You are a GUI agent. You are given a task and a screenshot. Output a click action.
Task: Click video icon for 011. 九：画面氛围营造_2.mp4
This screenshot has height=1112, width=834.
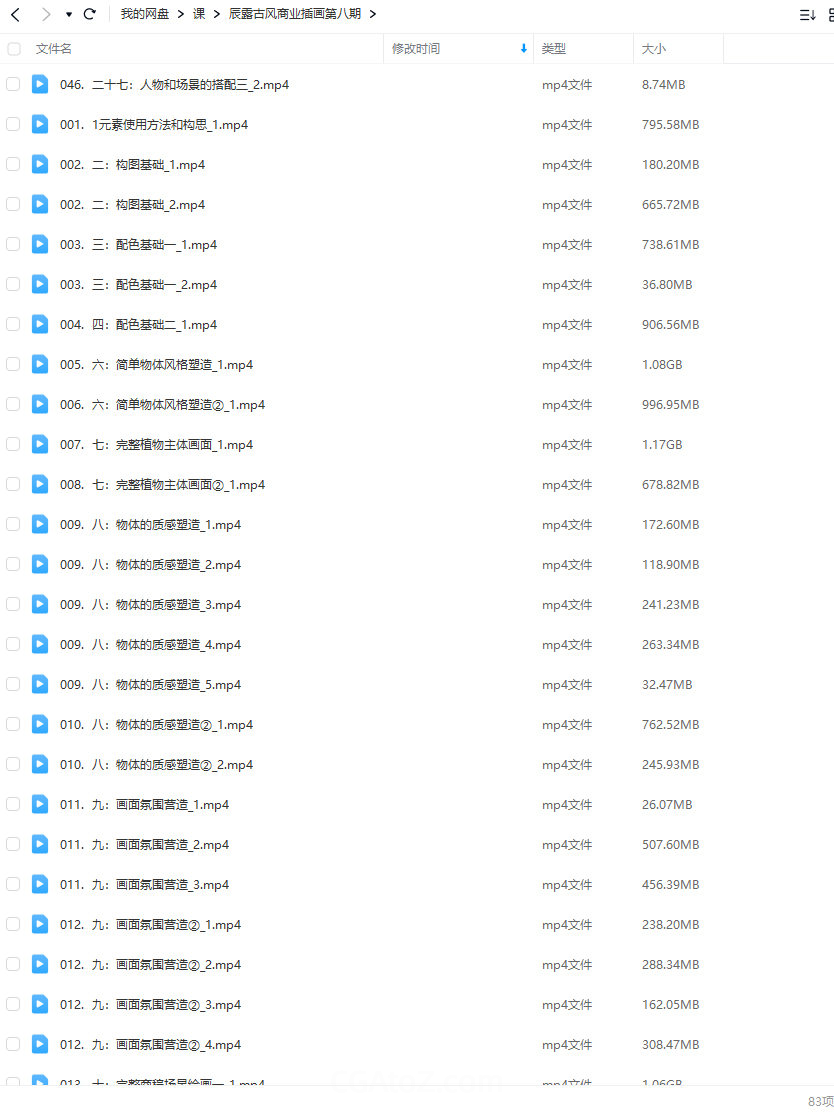(x=40, y=844)
